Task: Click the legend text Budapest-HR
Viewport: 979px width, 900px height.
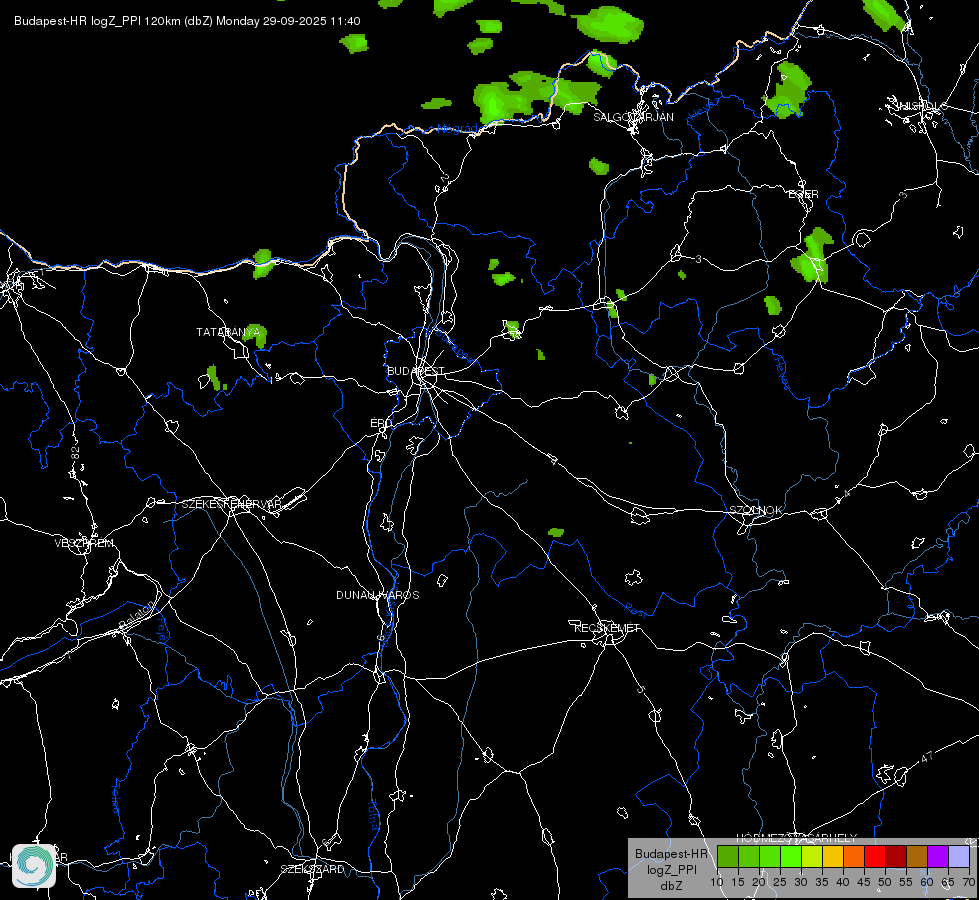Action: 671,854
